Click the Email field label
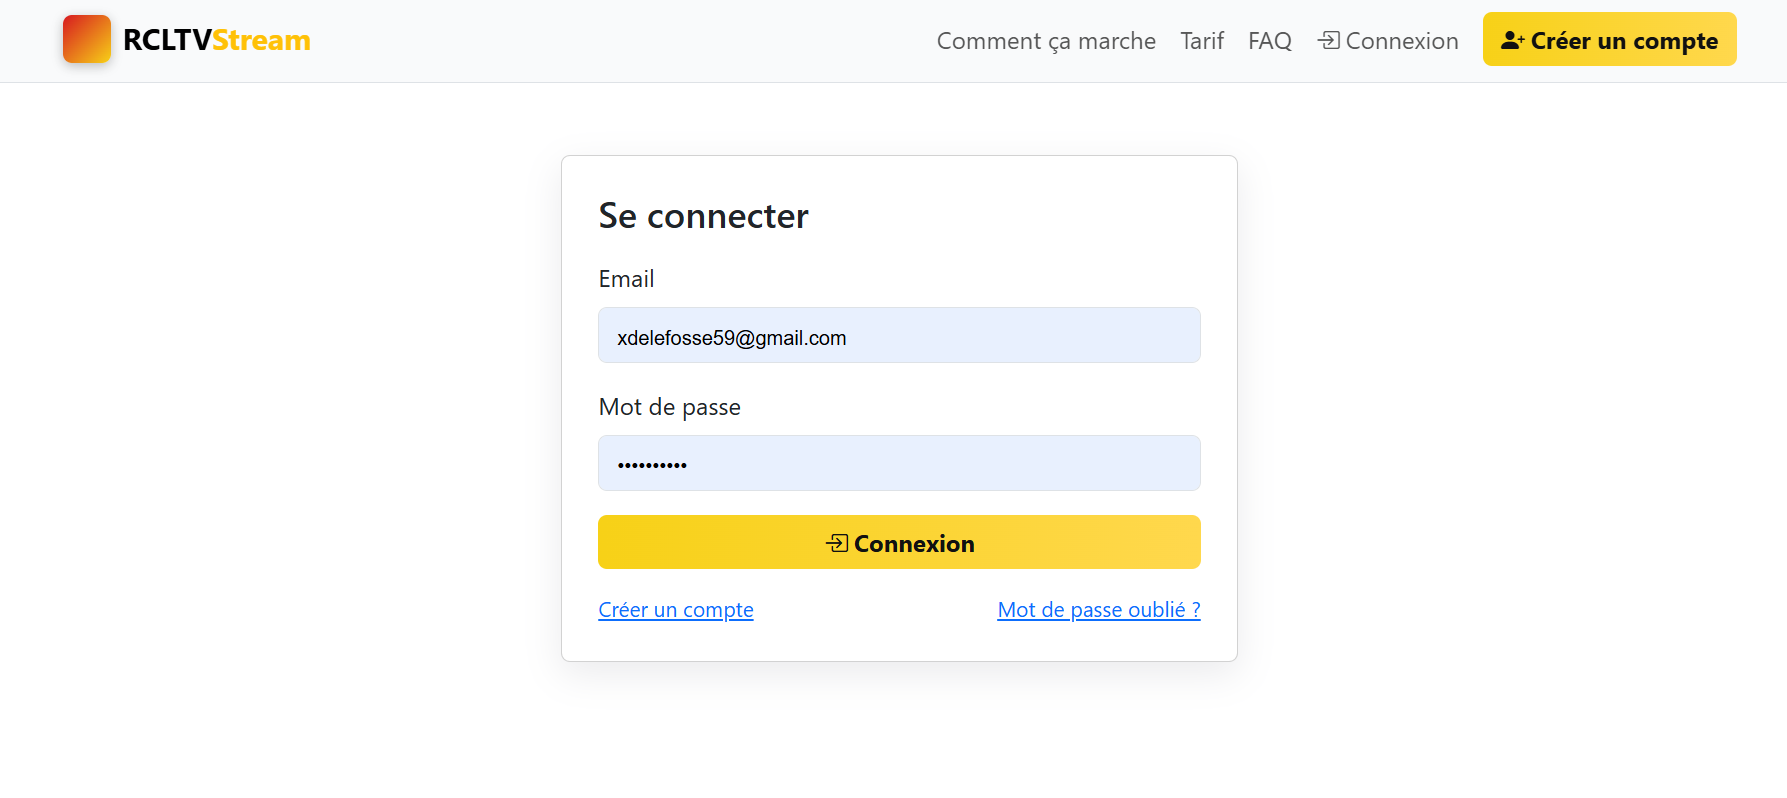Image resolution: width=1787 pixels, height=798 pixels. (x=626, y=278)
